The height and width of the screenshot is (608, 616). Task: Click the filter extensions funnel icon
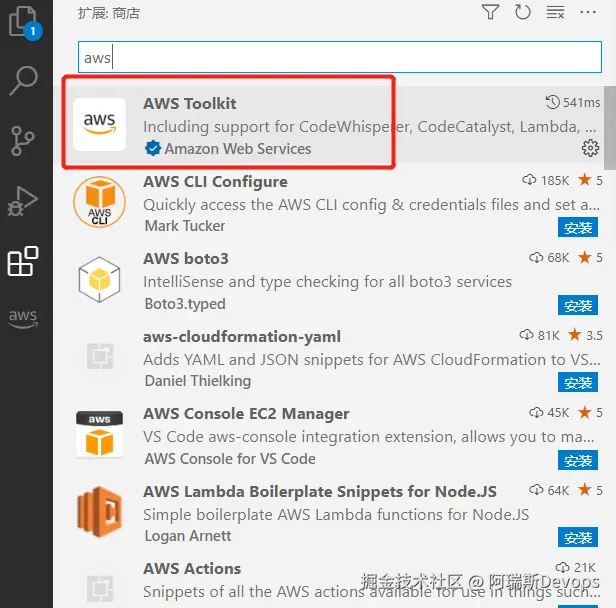(x=490, y=12)
